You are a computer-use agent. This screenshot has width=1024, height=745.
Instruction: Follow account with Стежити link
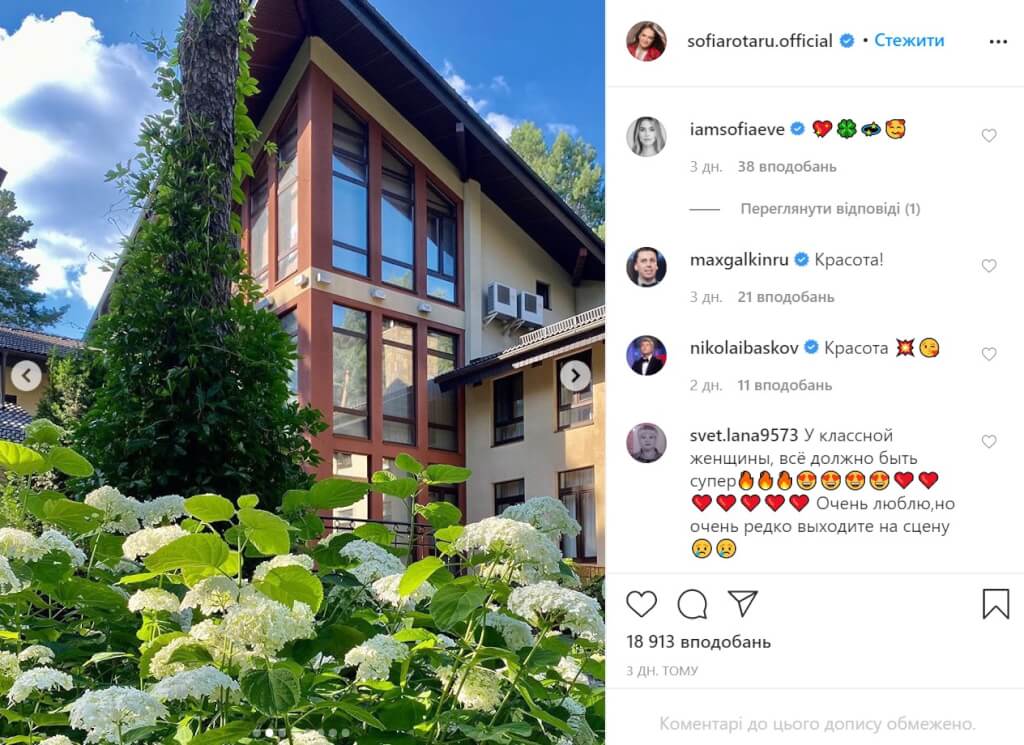coord(909,40)
